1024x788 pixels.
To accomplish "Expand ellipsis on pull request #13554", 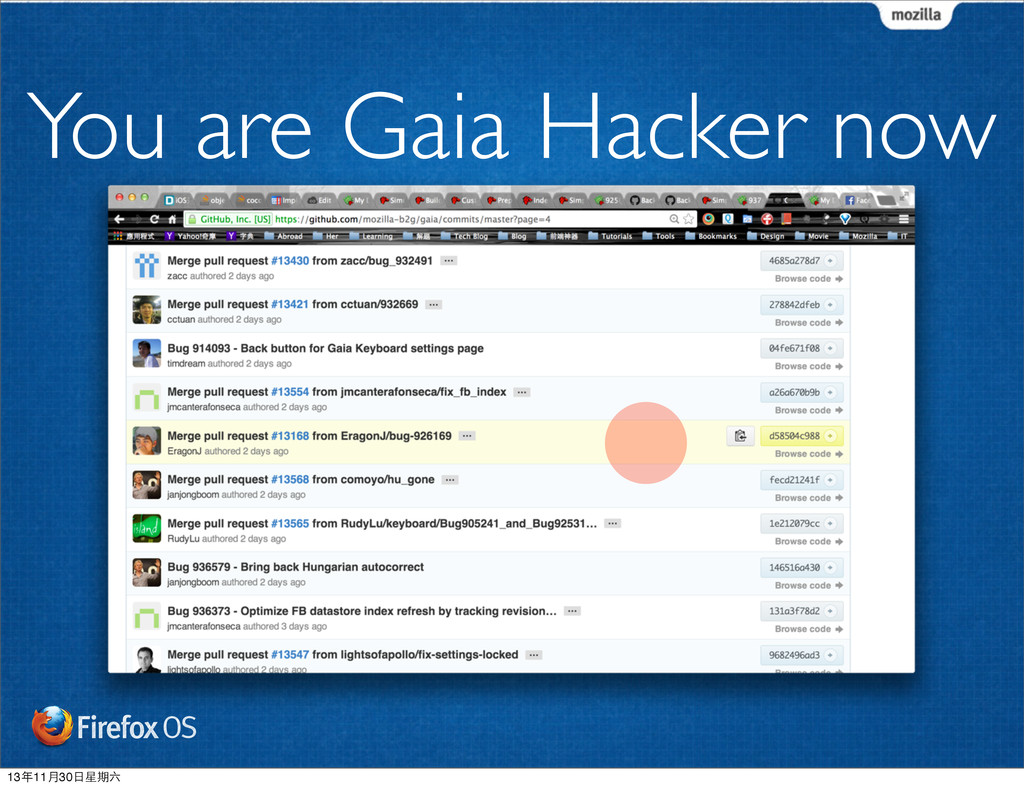I will click(x=522, y=392).
